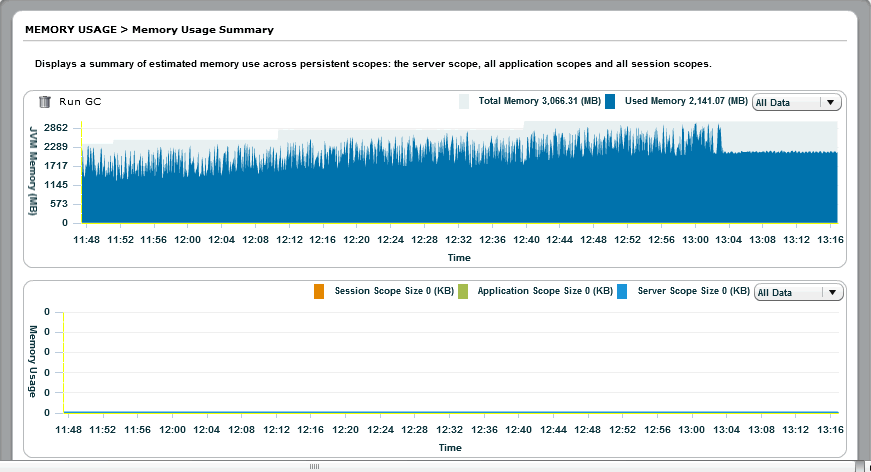Click the Application Scope Size green swatch
The width and height of the screenshot is (871, 472).
[x=463, y=291]
